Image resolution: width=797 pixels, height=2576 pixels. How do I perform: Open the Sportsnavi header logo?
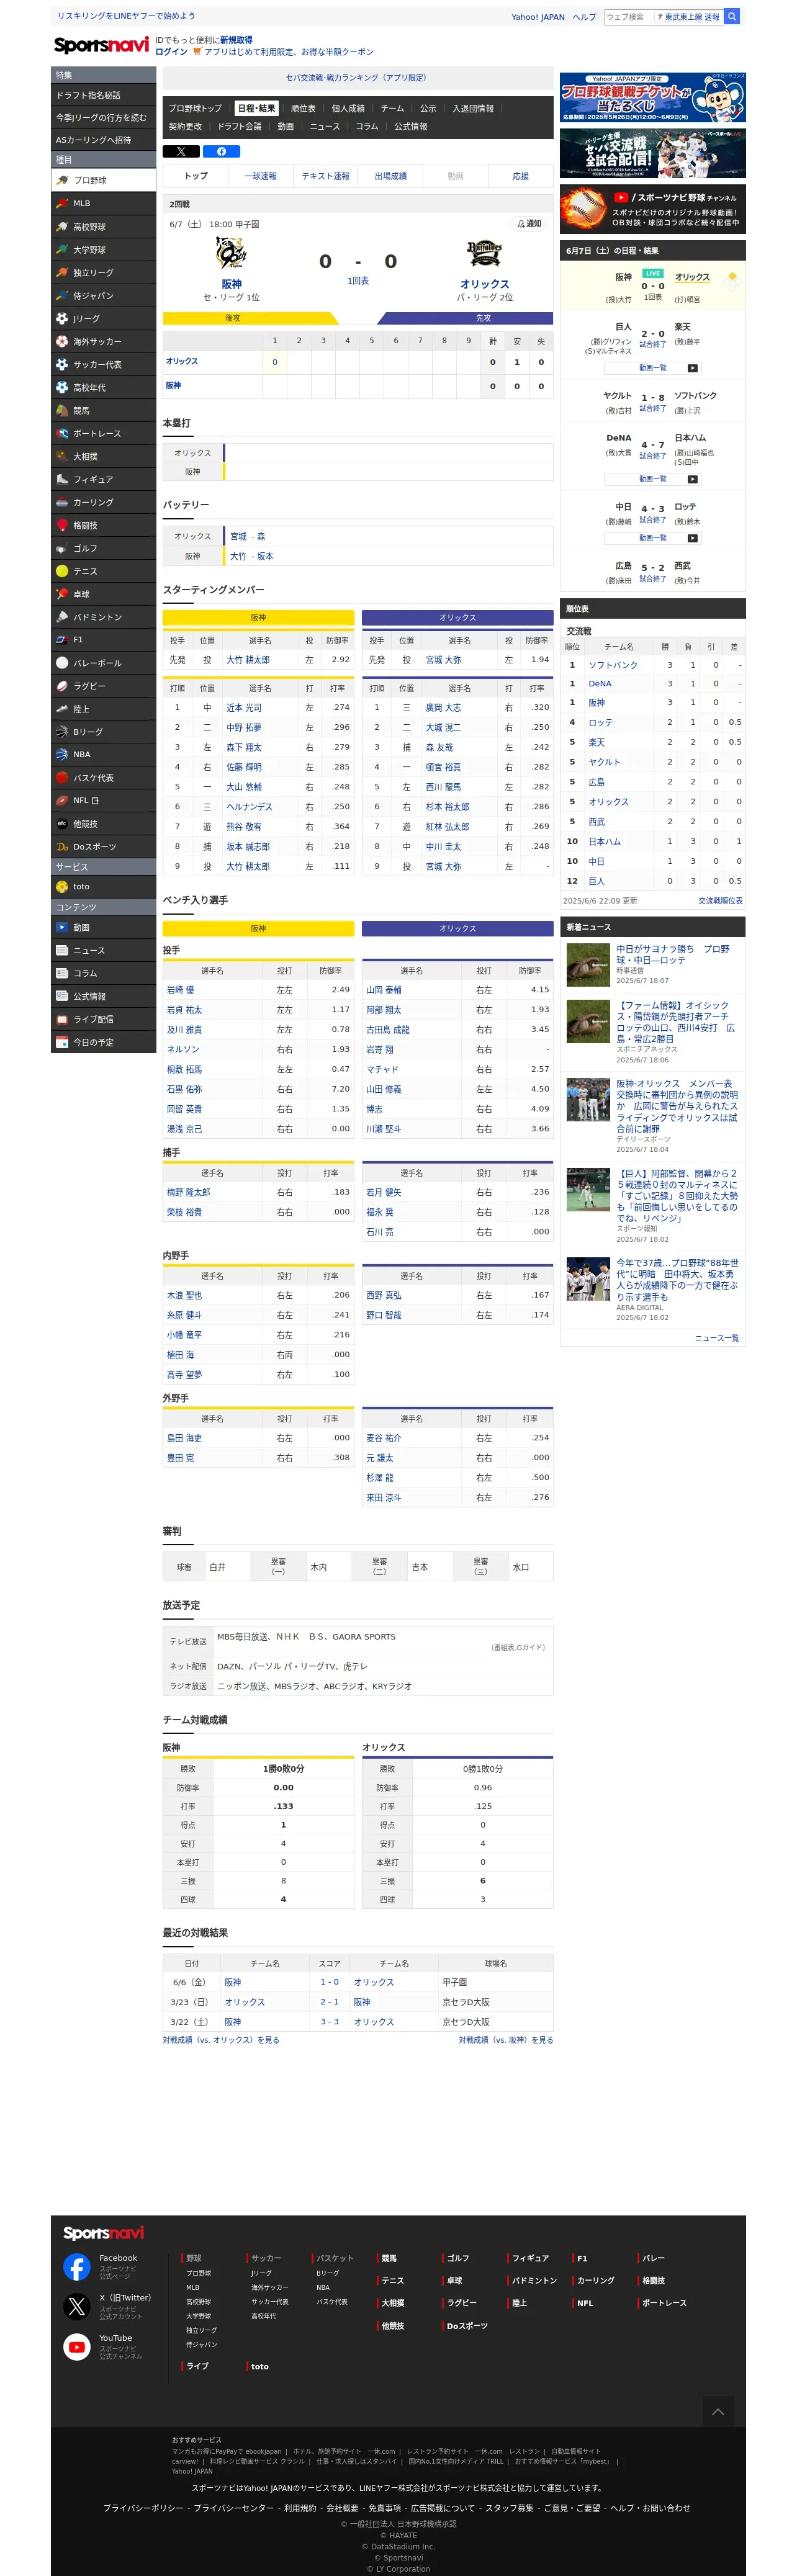(101, 45)
